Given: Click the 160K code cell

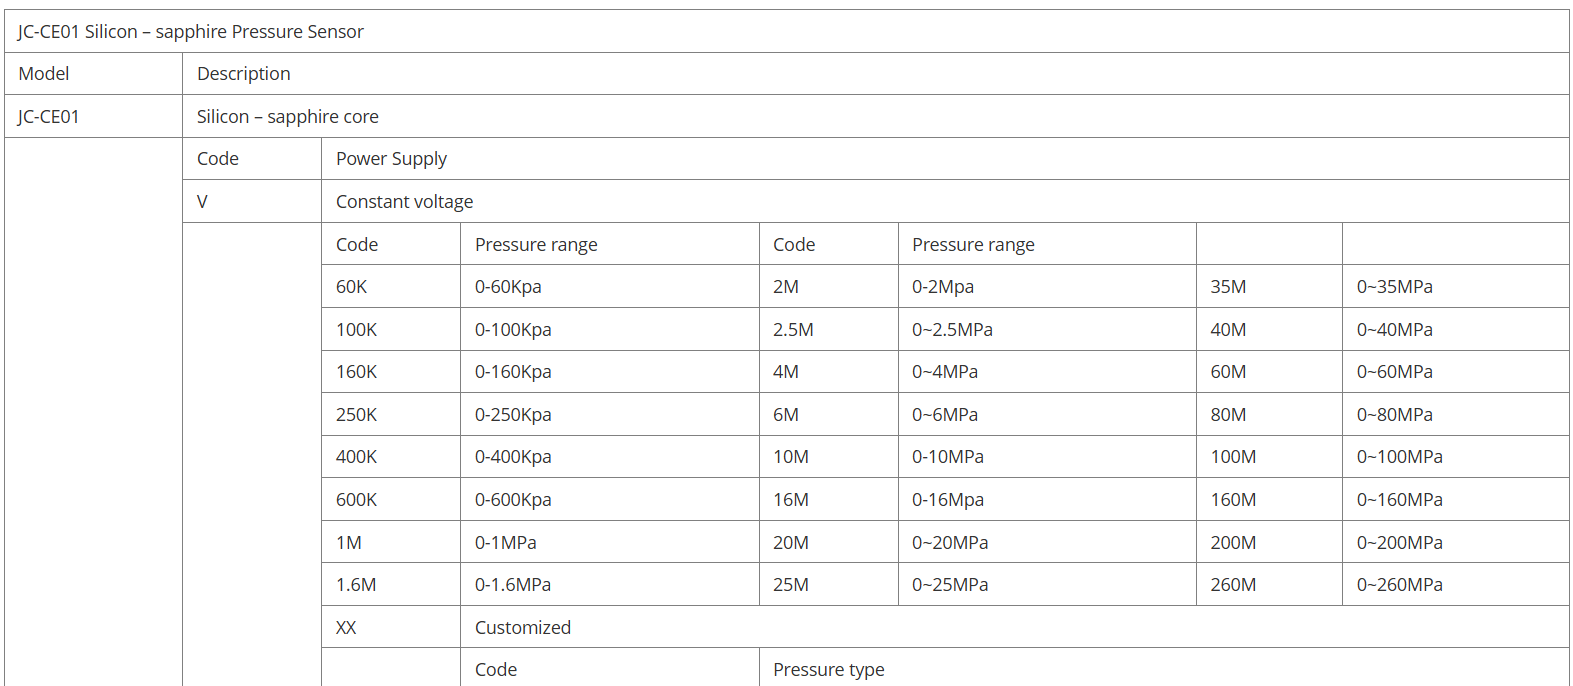Looking at the screenshot, I should tap(356, 372).
